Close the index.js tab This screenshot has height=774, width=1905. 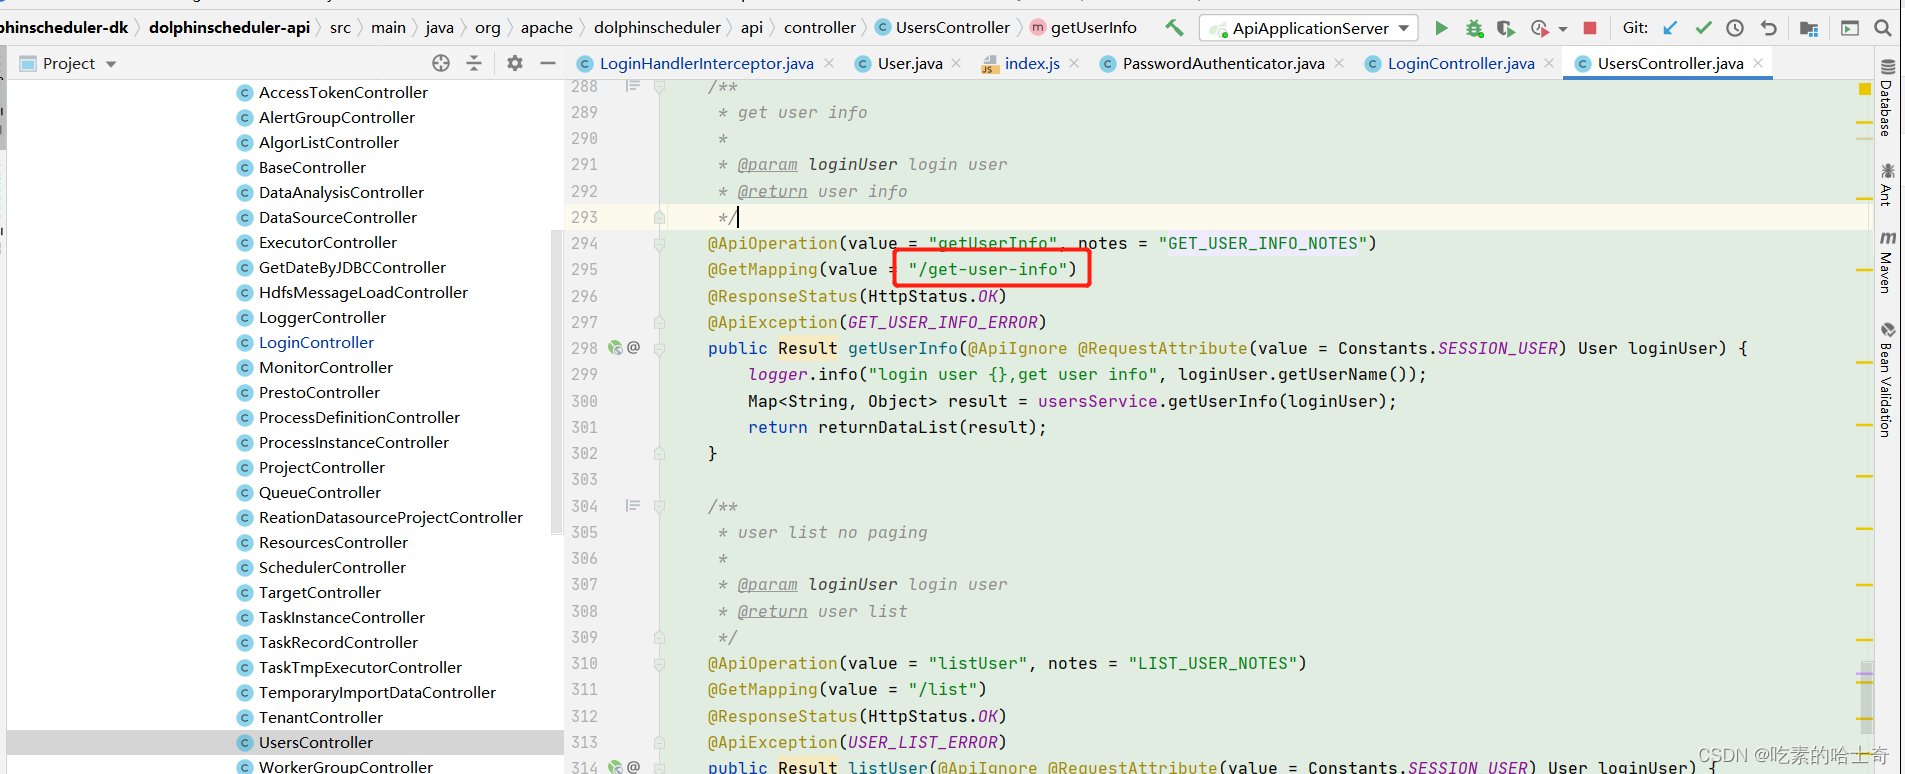coord(1074,63)
